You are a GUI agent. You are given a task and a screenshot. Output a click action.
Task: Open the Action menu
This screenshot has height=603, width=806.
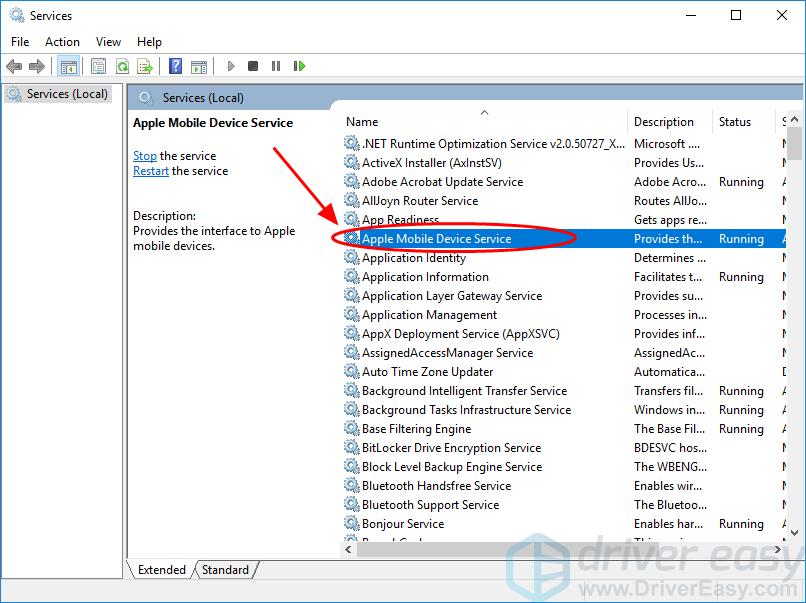tap(62, 42)
